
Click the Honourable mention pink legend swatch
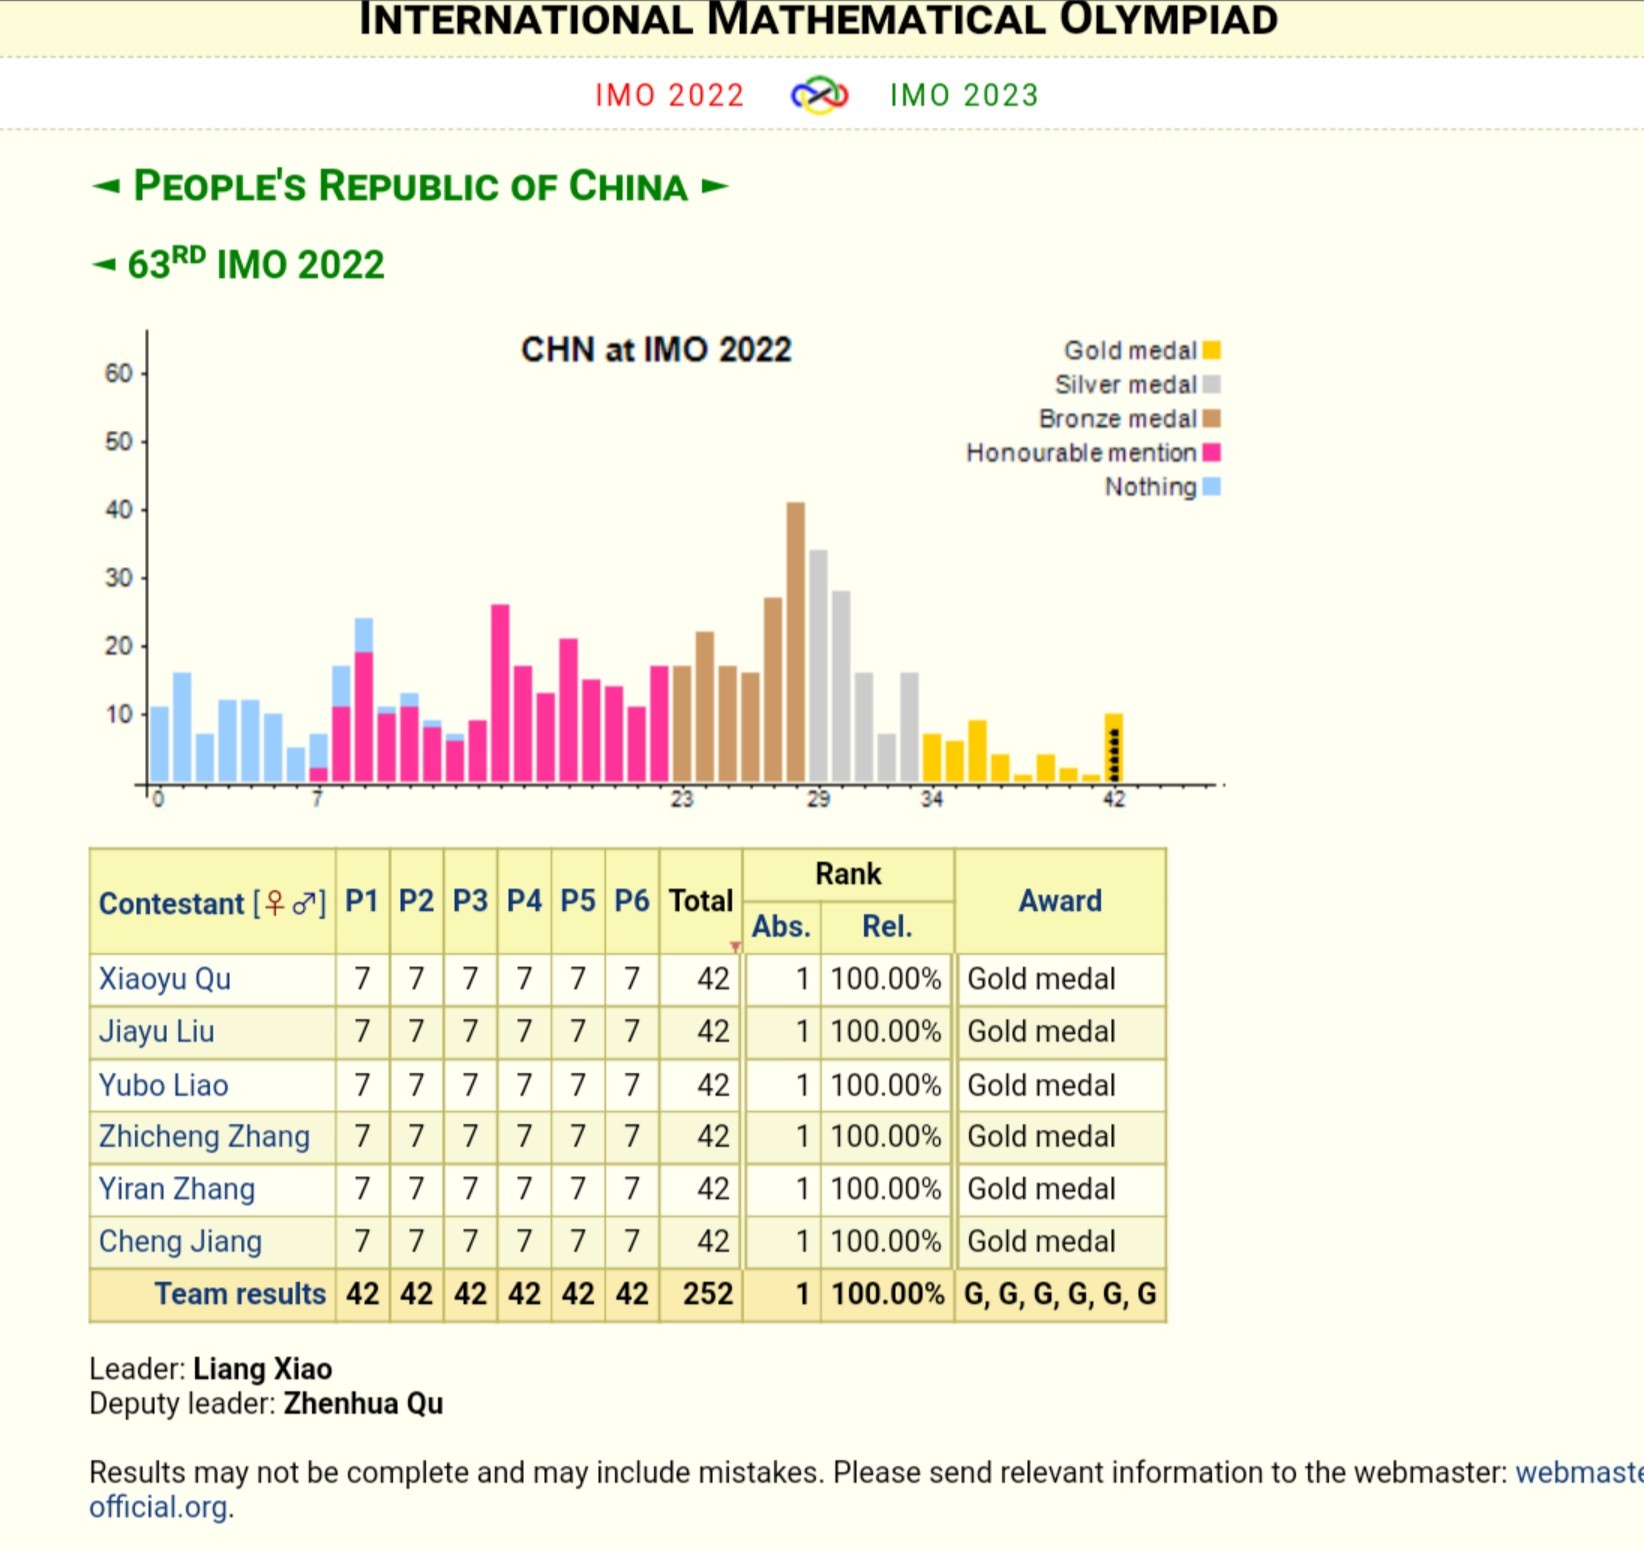click(1211, 452)
